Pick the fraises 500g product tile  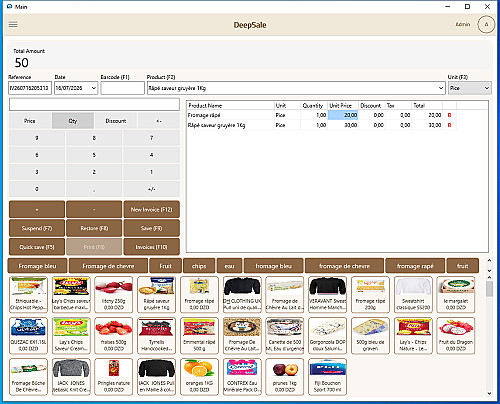click(114, 336)
